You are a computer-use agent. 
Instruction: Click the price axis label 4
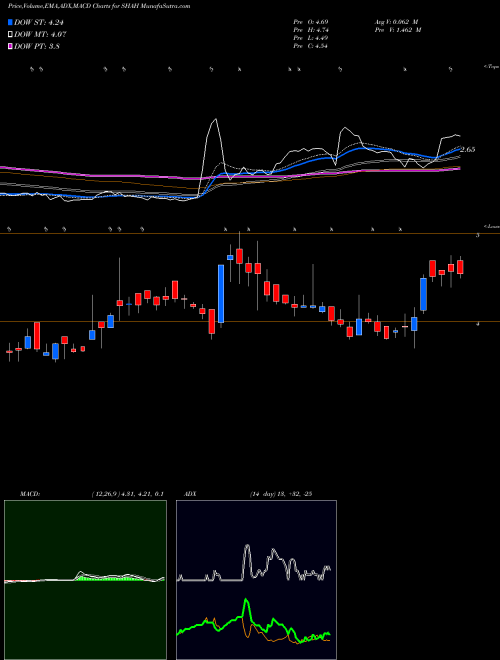[477, 324]
